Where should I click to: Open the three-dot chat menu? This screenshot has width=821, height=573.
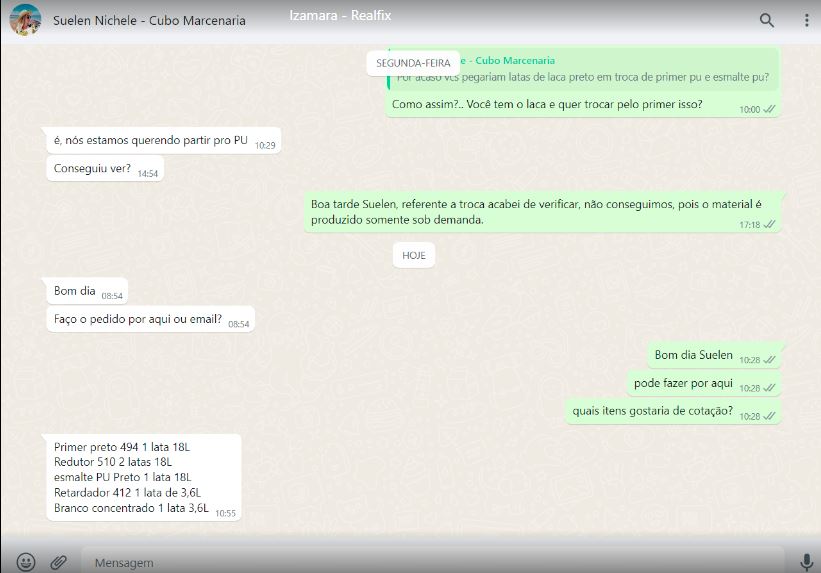(x=806, y=20)
